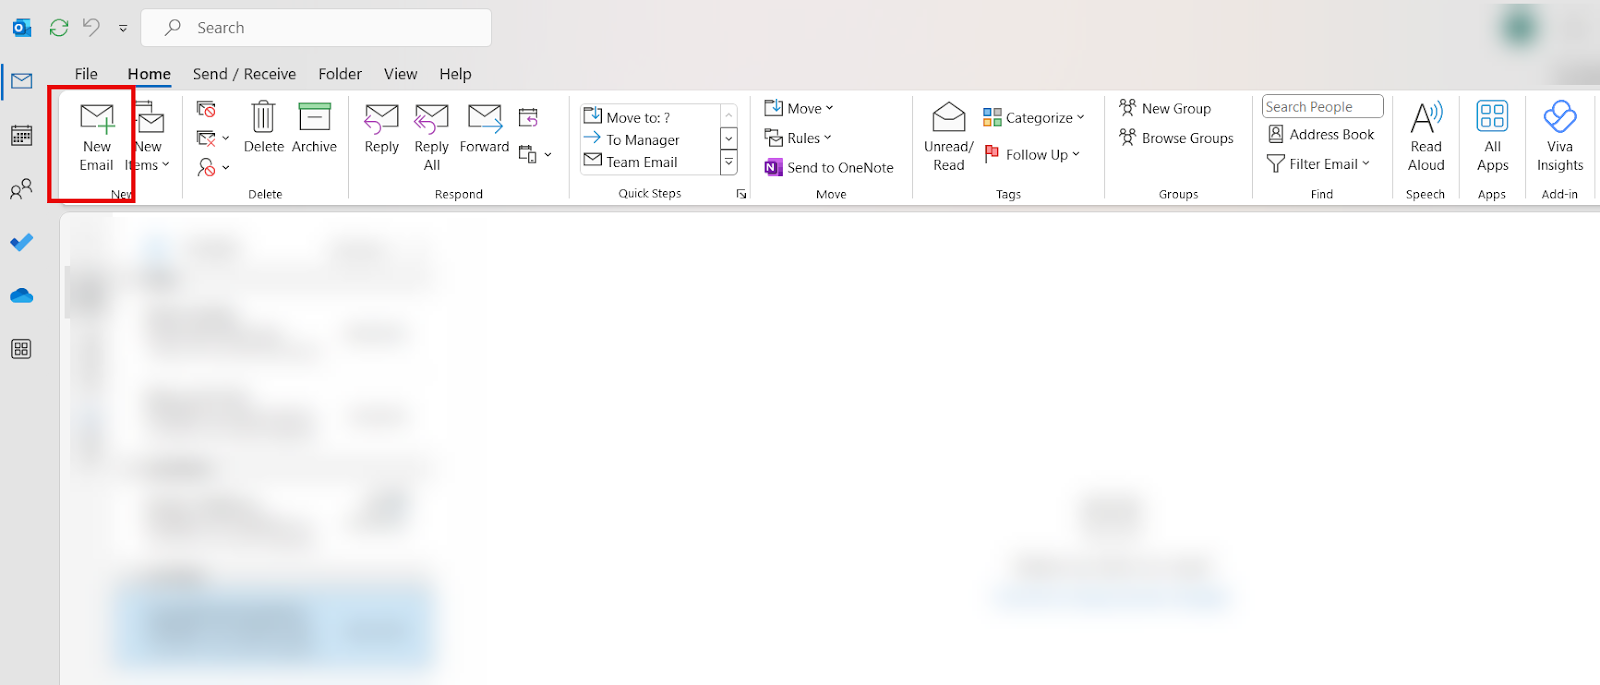The height and width of the screenshot is (685, 1600).
Task: Expand the Quick Steps gallery
Action: point(729,162)
